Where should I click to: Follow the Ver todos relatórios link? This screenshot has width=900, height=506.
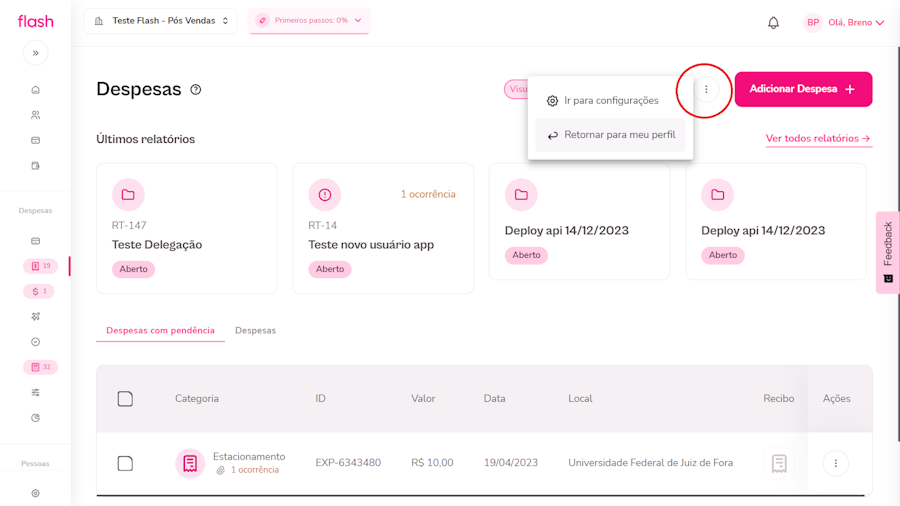pos(818,139)
